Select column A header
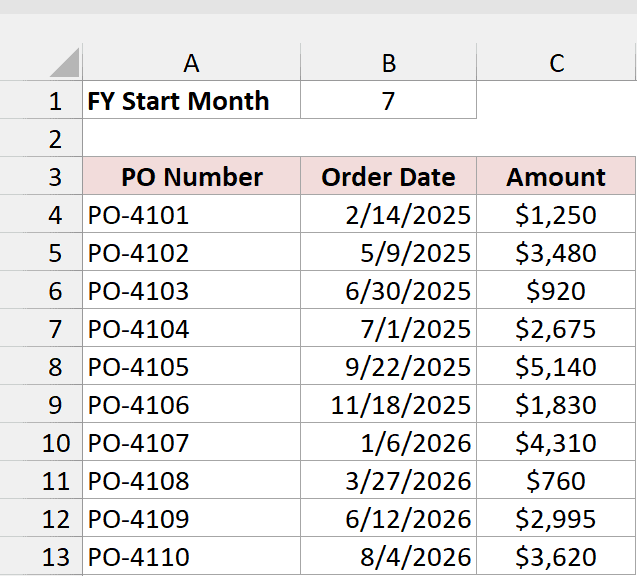 191,63
